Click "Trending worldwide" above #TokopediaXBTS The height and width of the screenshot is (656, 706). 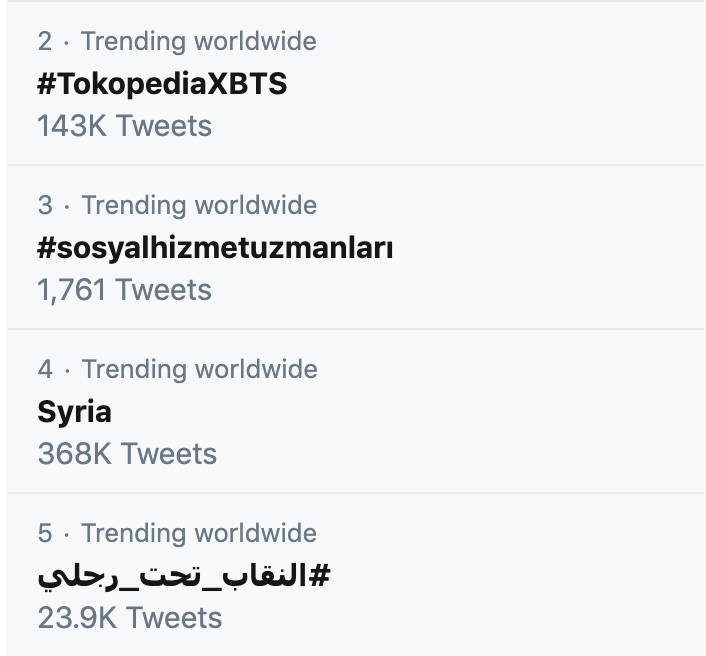coord(199,42)
